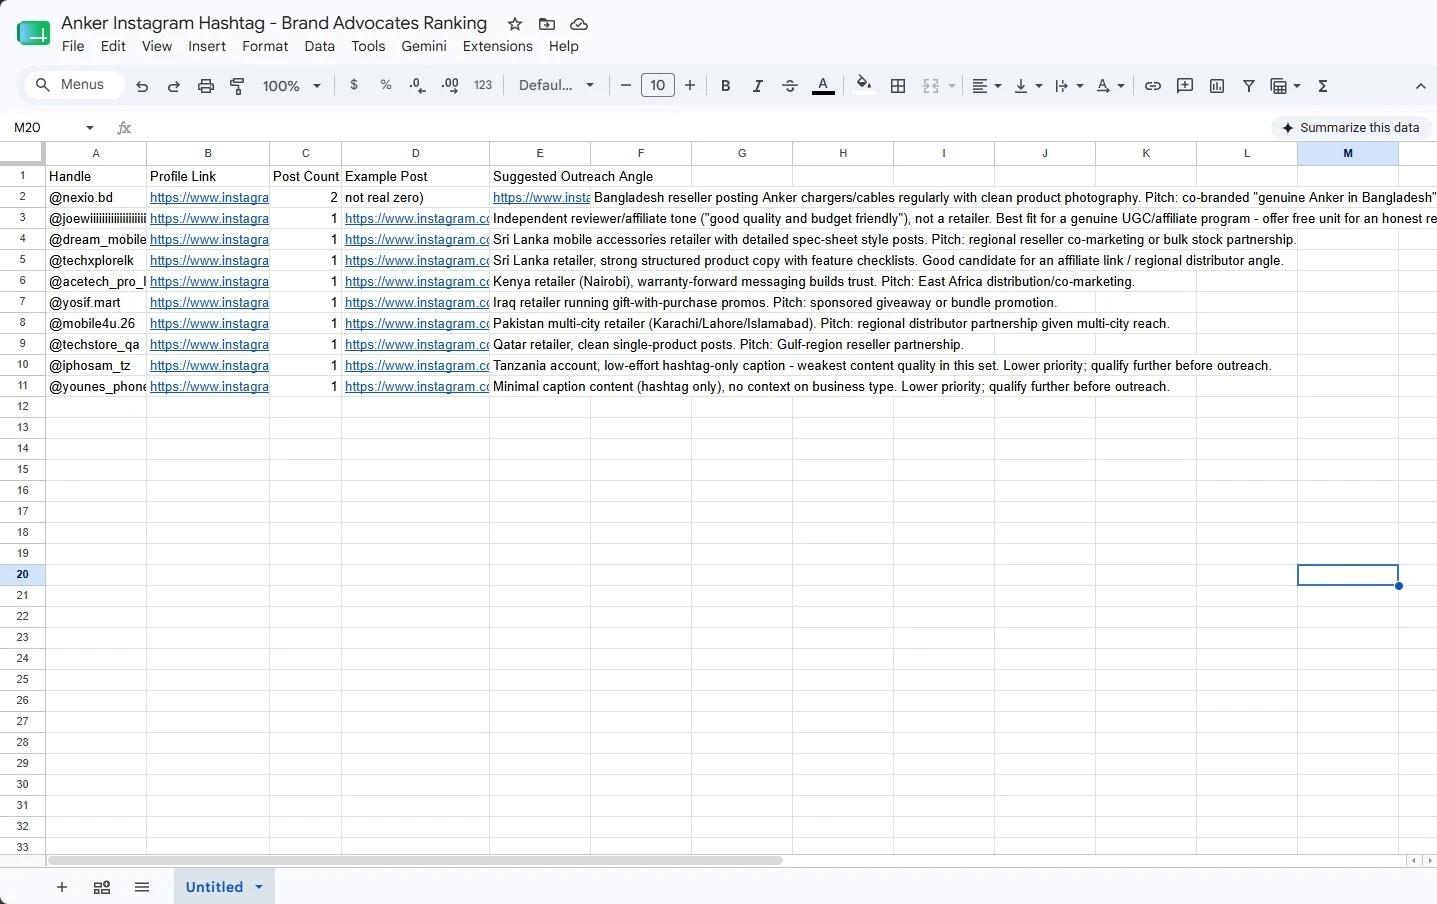Click the Insert link icon
This screenshot has height=904, width=1437.
(x=1153, y=86)
